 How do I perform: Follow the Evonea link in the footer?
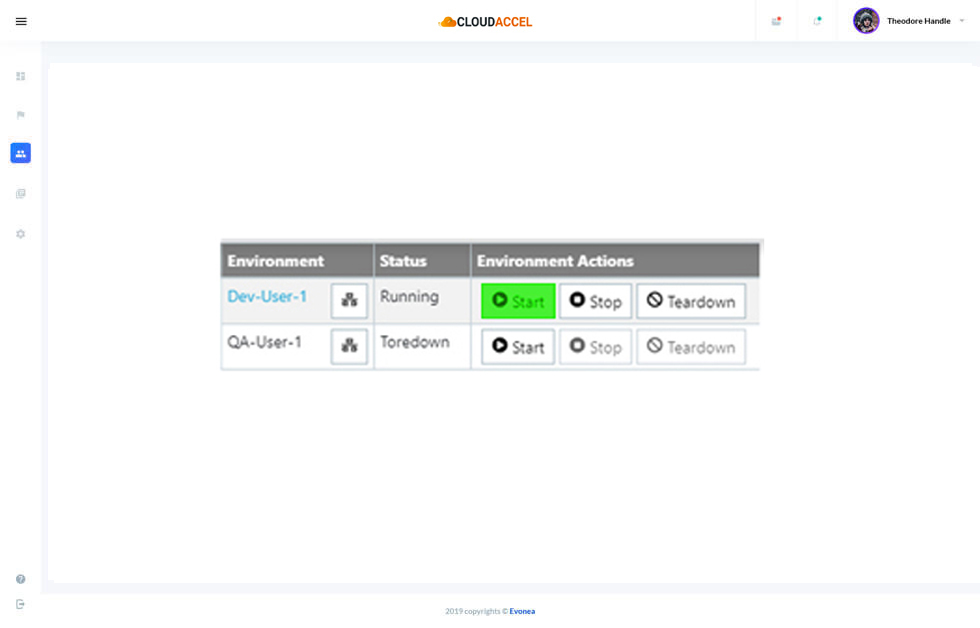pyautogui.click(x=522, y=611)
